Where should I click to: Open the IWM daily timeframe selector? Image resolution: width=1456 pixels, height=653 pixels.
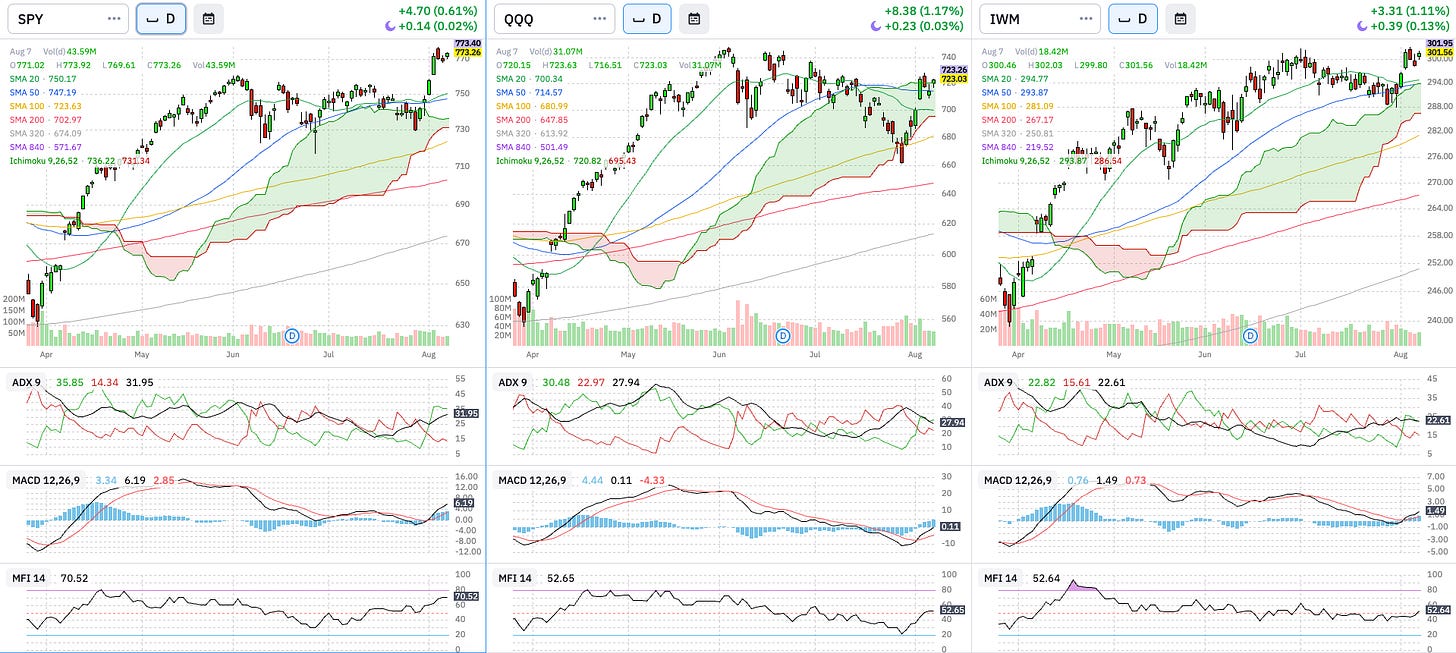coord(1134,18)
